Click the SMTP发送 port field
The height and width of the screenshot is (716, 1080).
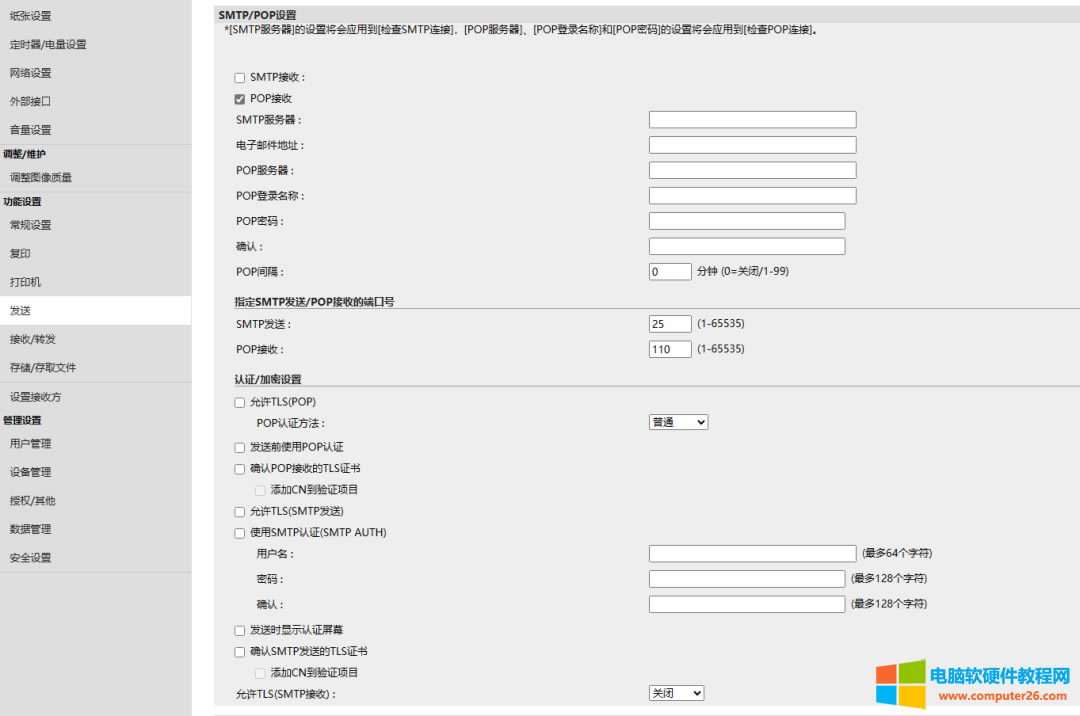(670, 324)
